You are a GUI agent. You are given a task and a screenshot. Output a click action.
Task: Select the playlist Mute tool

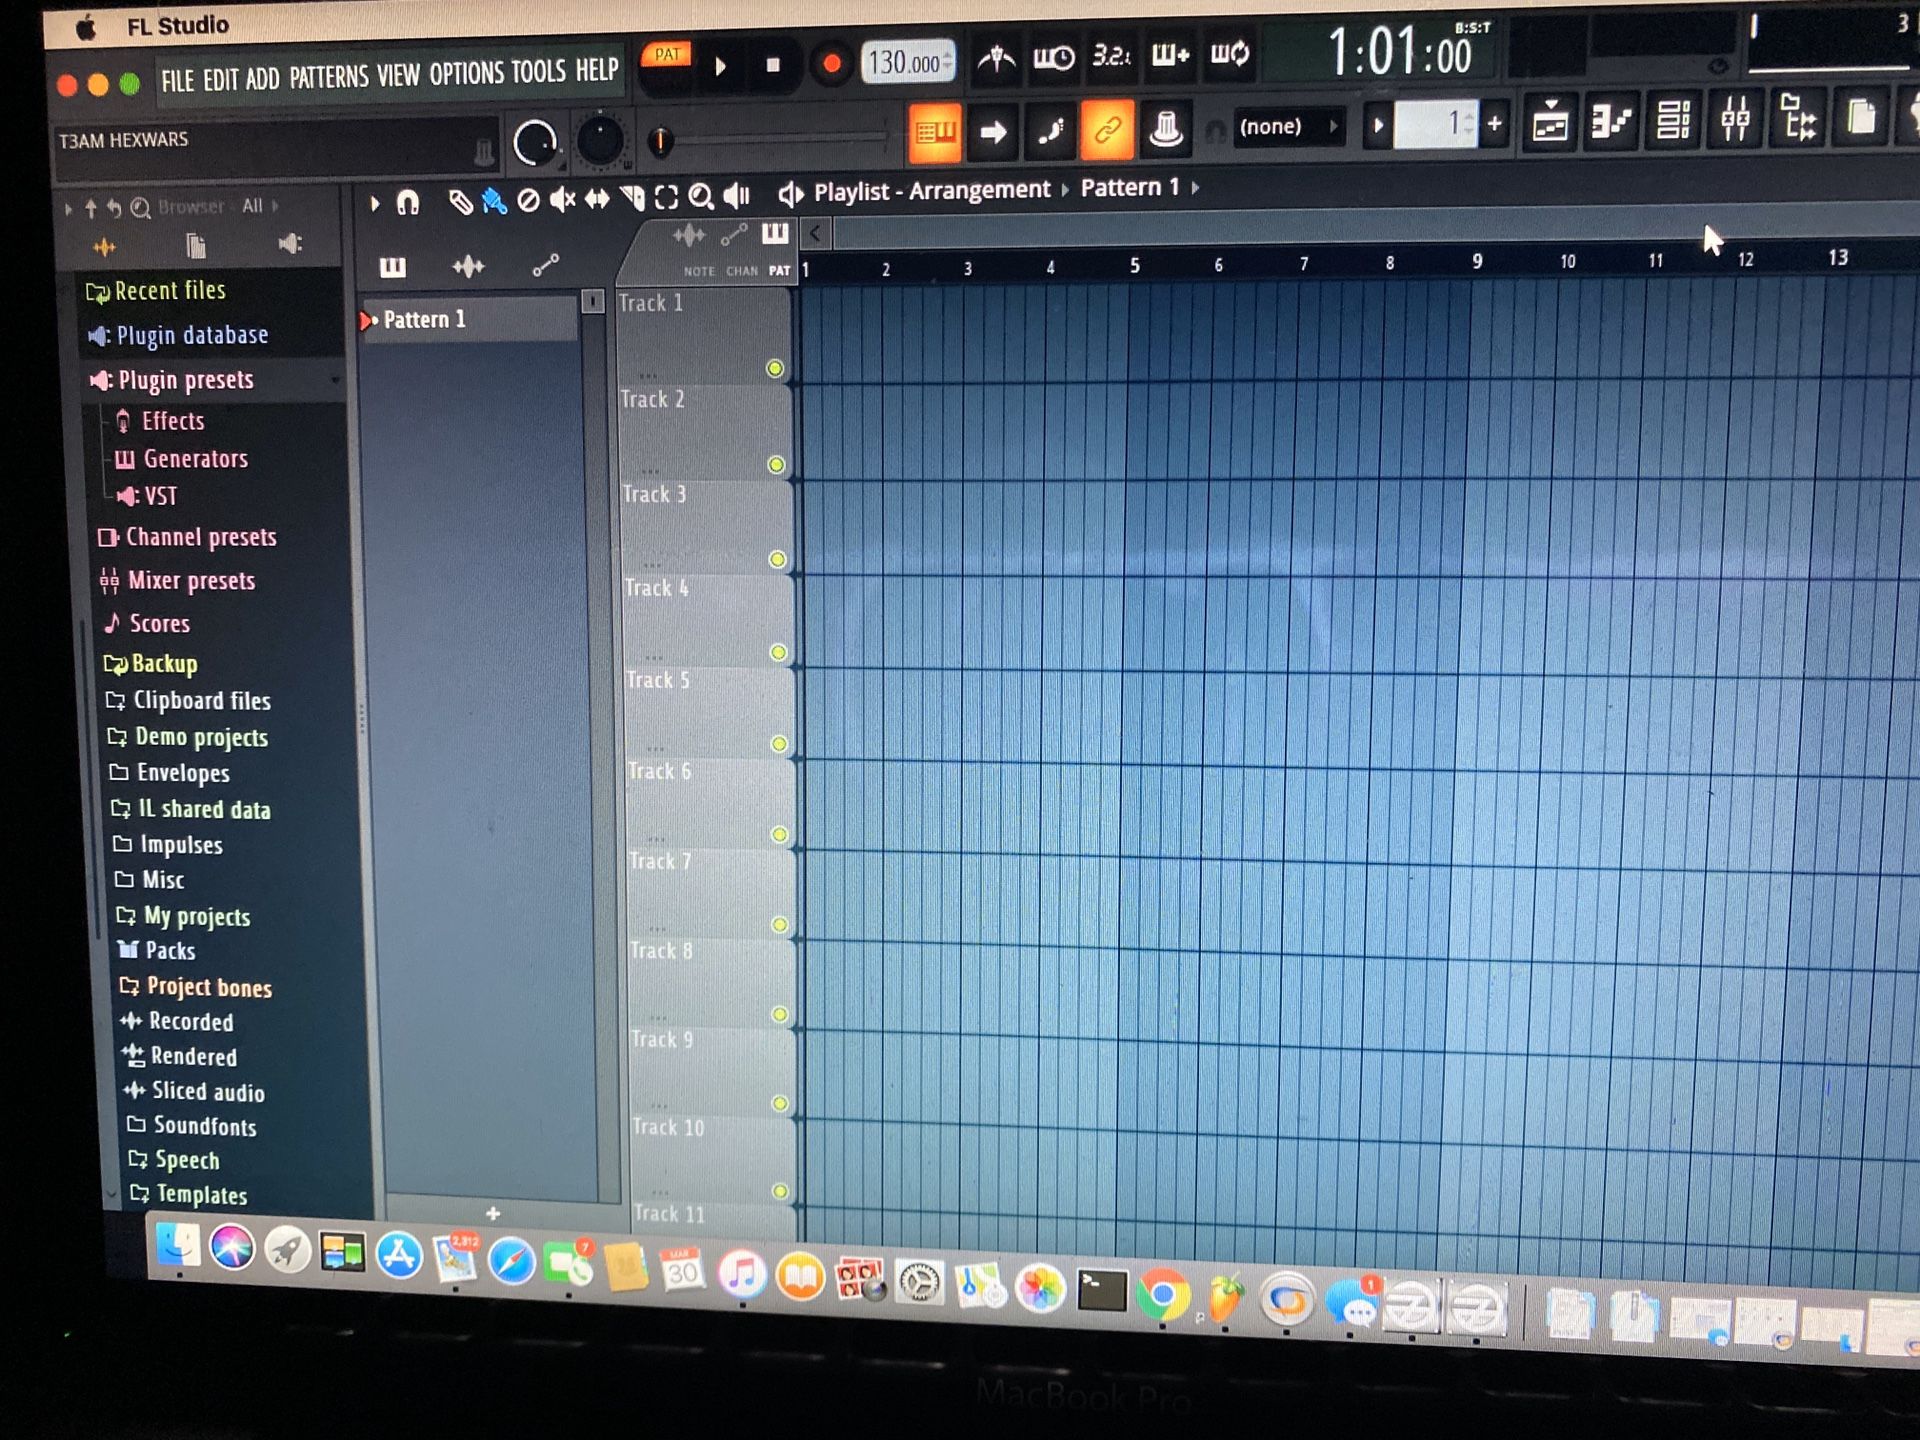(x=562, y=200)
